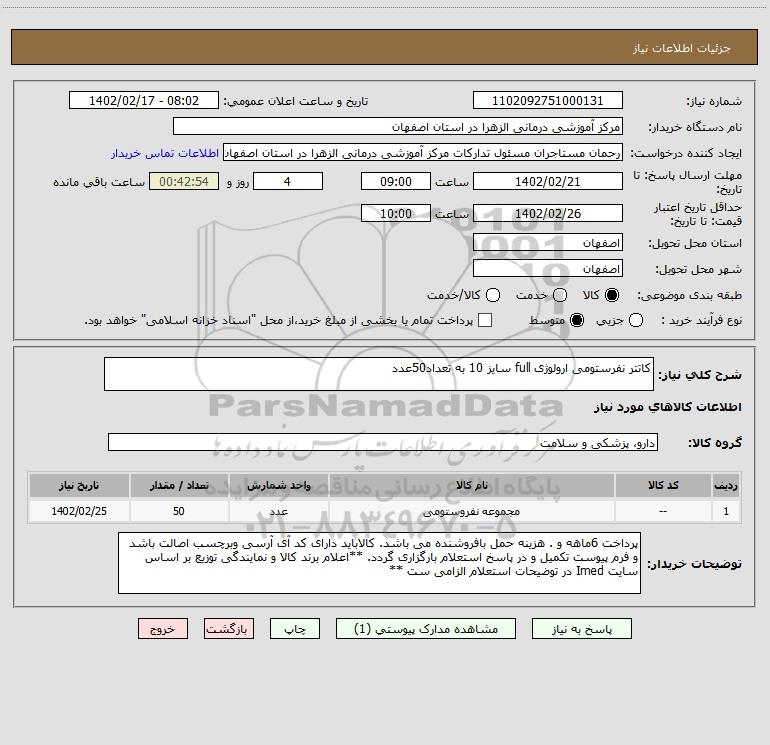The width and height of the screenshot is (770, 745).
Task: Click the general need description text box
Action: [379, 374]
